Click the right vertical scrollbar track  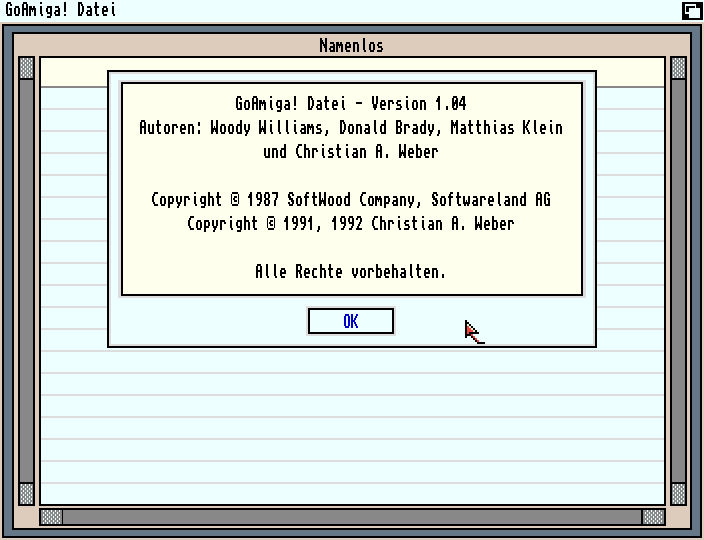[x=678, y=281]
